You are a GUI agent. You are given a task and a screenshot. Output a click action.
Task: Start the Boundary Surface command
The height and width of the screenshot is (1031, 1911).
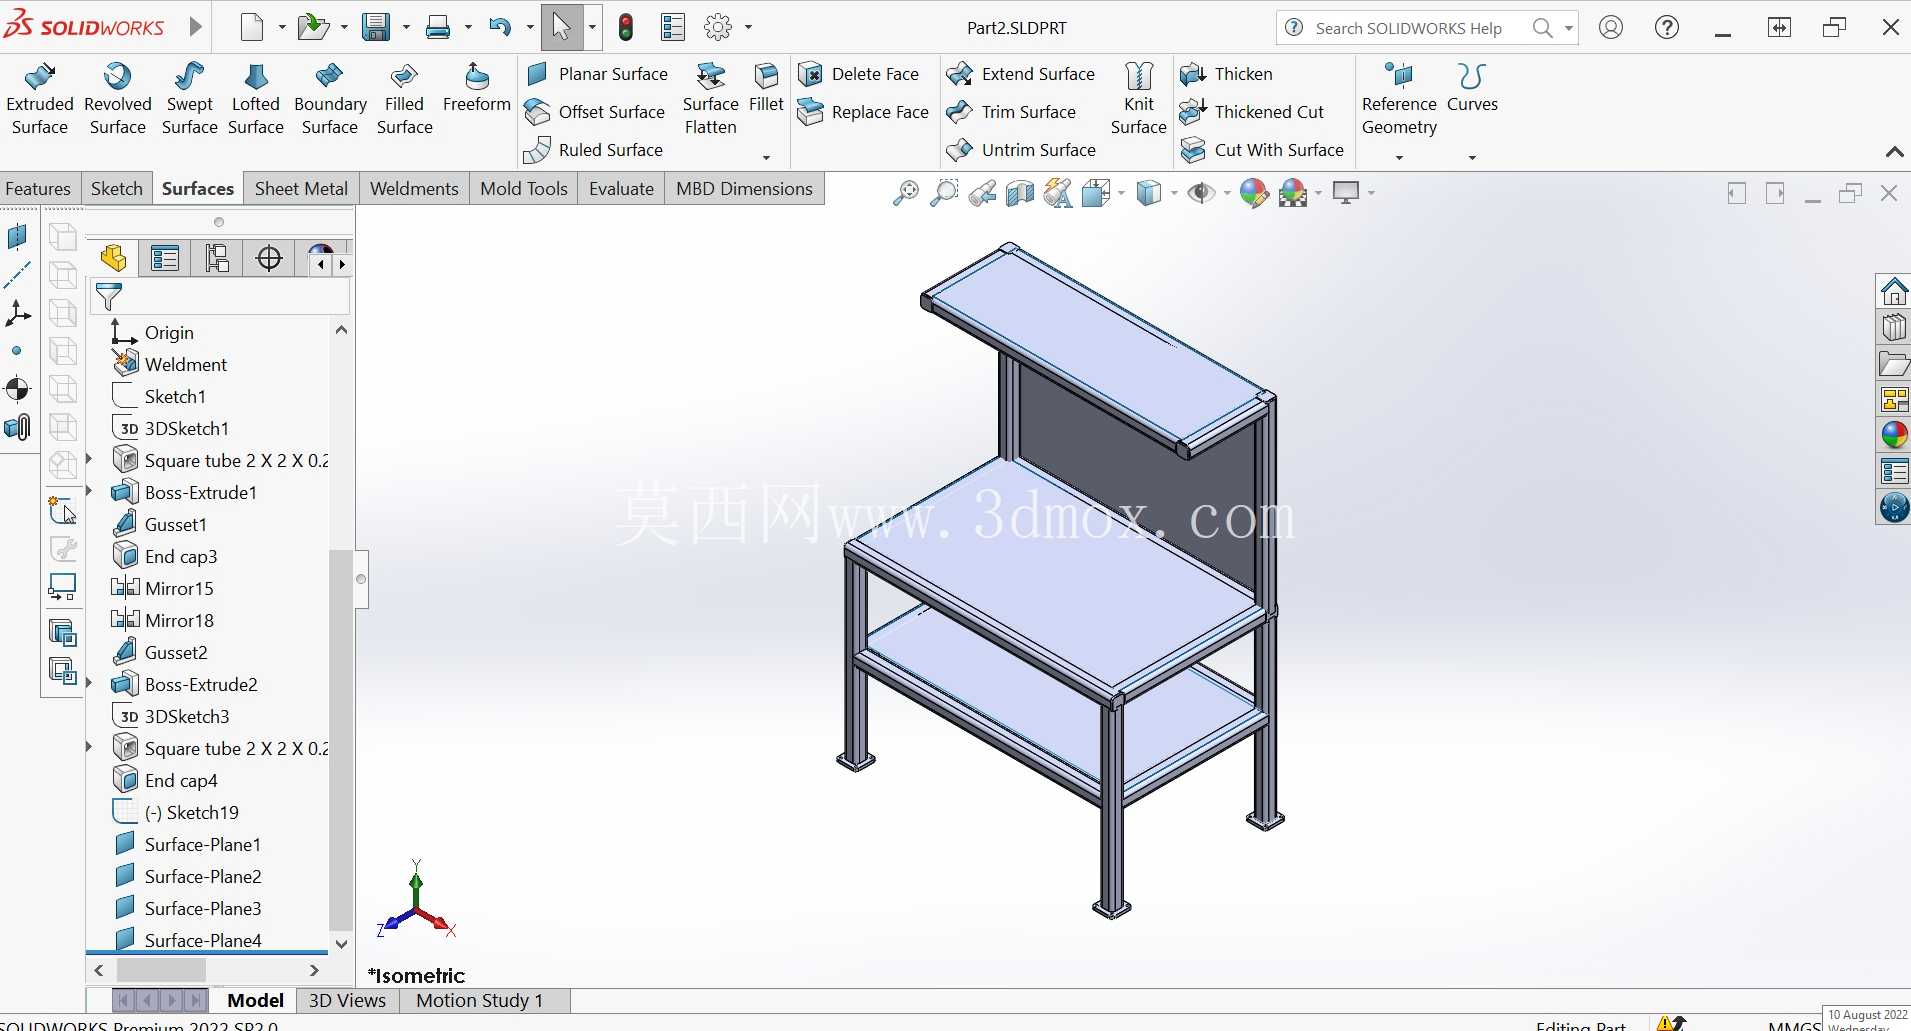[x=330, y=99]
